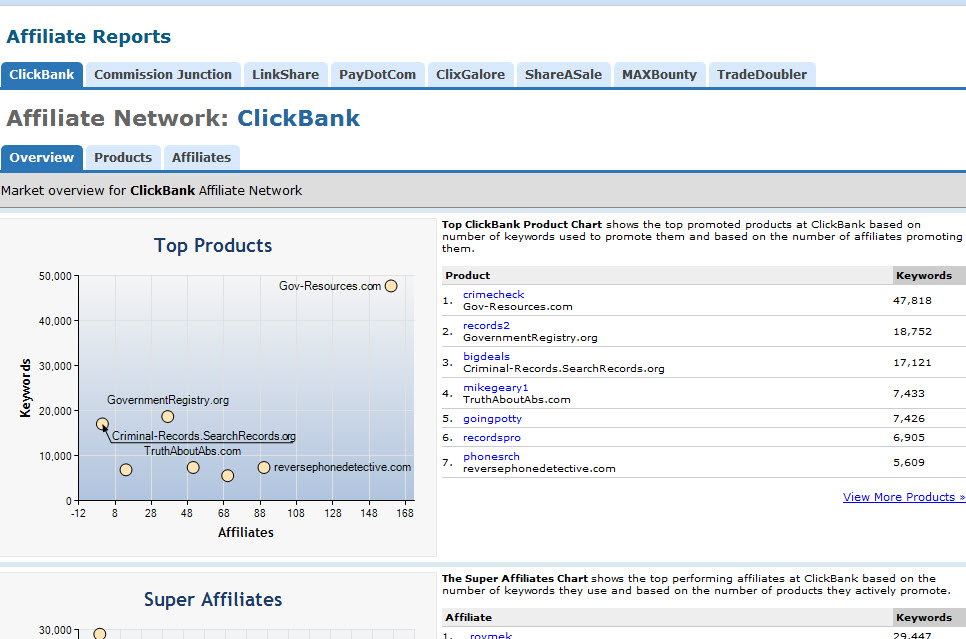The width and height of the screenshot is (966, 639).
Task: Select the GovernmentRegistry.org chart data point
Action: coord(168,417)
